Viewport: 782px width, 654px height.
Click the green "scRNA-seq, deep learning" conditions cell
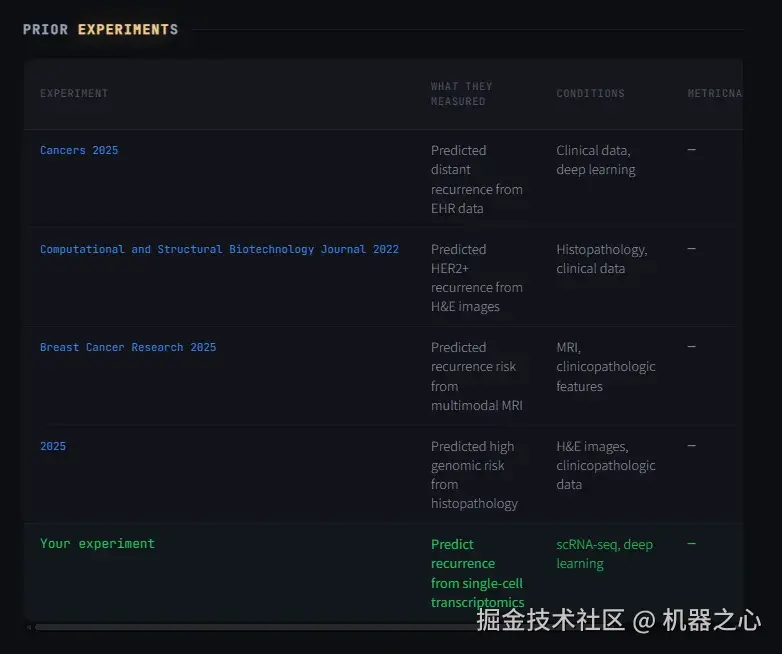(604, 554)
